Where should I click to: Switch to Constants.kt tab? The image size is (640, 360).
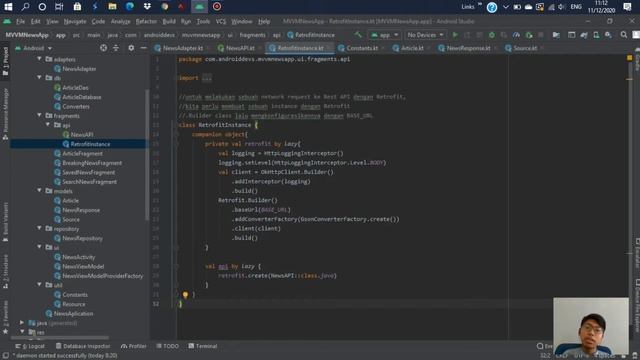(361, 48)
